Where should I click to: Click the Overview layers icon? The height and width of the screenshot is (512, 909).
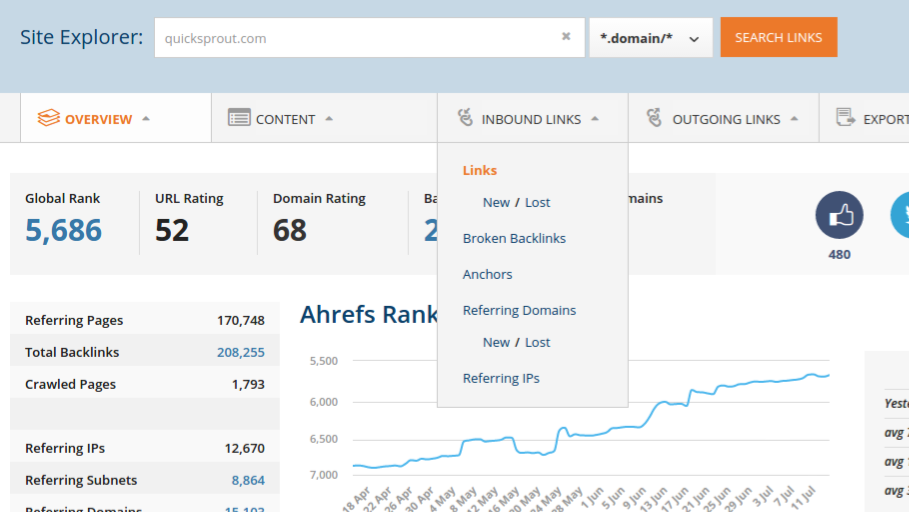(x=49, y=118)
